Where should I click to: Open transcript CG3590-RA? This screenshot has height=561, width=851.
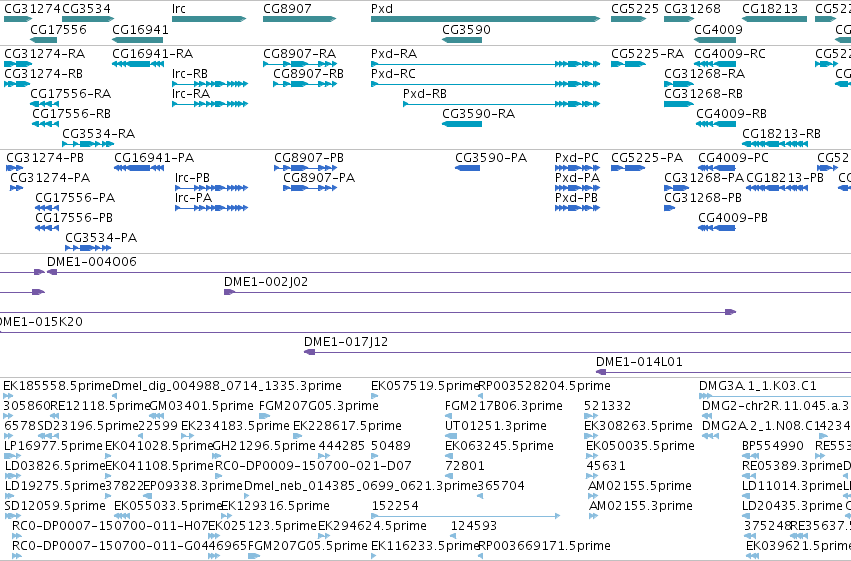click(x=462, y=124)
